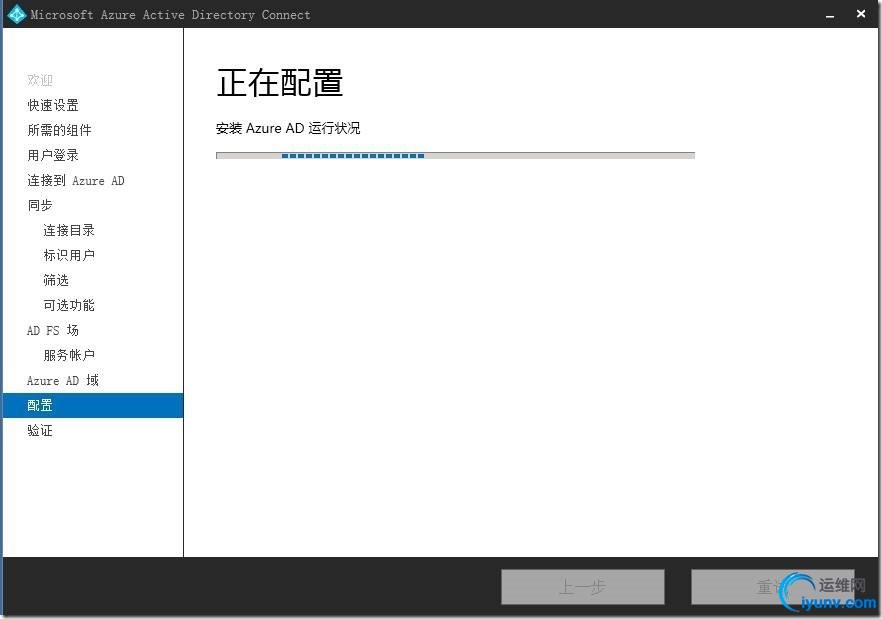Screen dimensions: 882x619
Task: Click the highlighted 配置 step
Action: pyautogui.click(x=93, y=405)
